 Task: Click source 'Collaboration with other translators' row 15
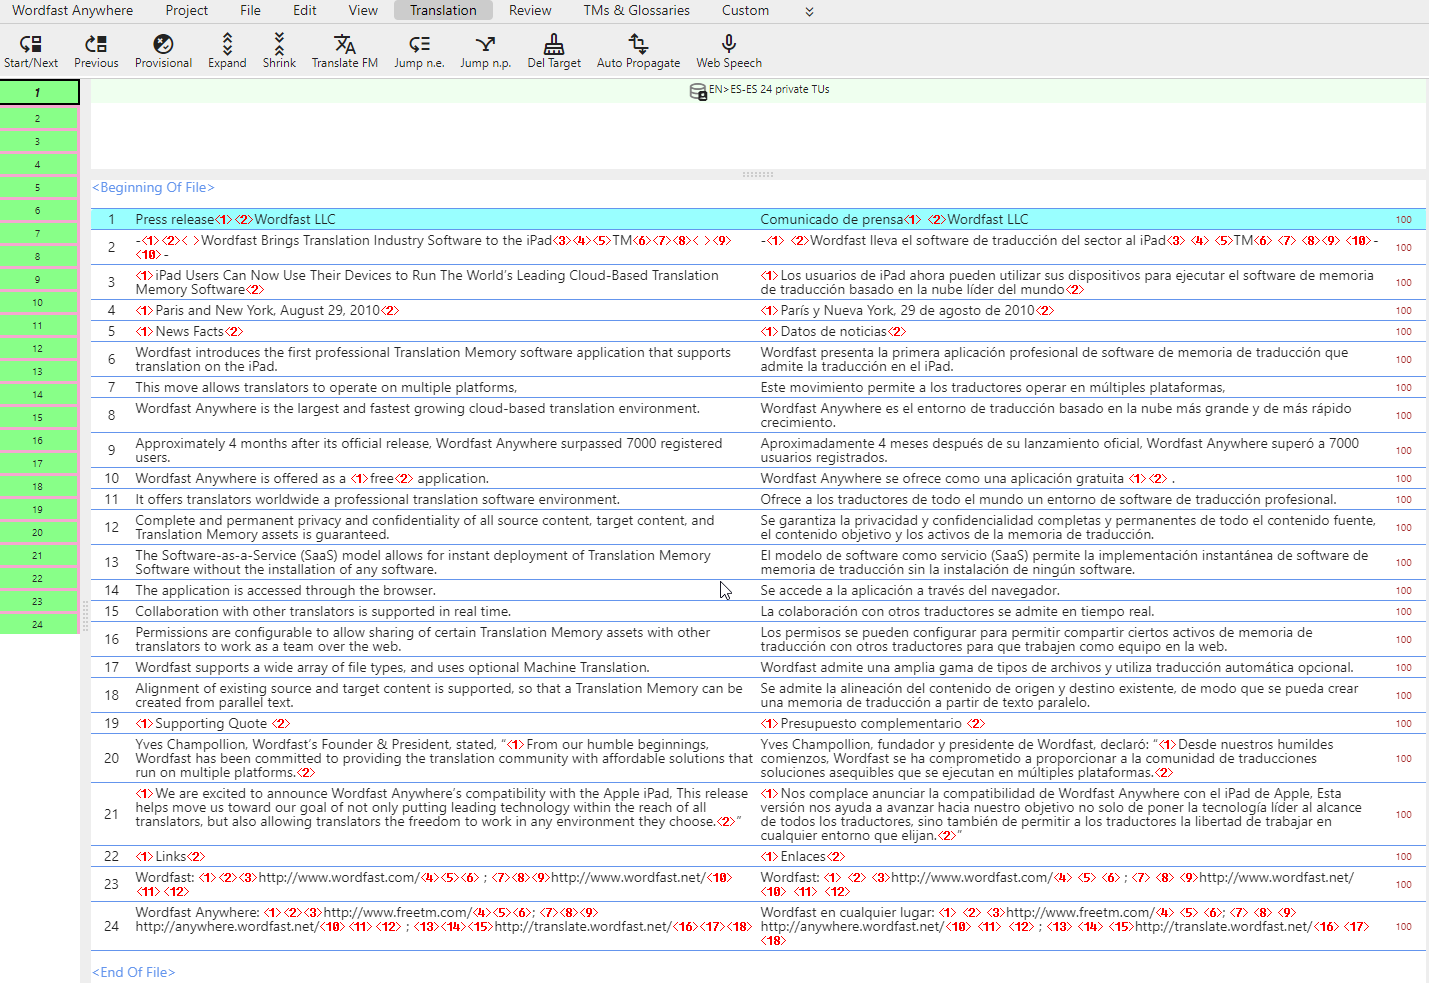pyautogui.click(x=323, y=611)
